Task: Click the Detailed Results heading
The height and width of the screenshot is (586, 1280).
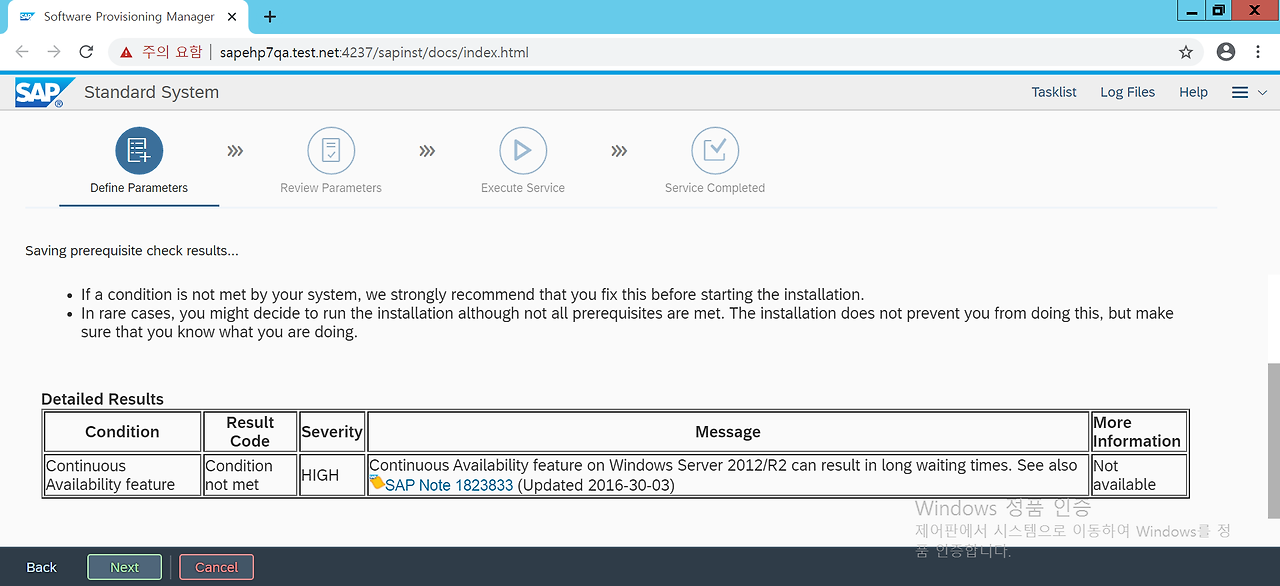Action: 102,399
